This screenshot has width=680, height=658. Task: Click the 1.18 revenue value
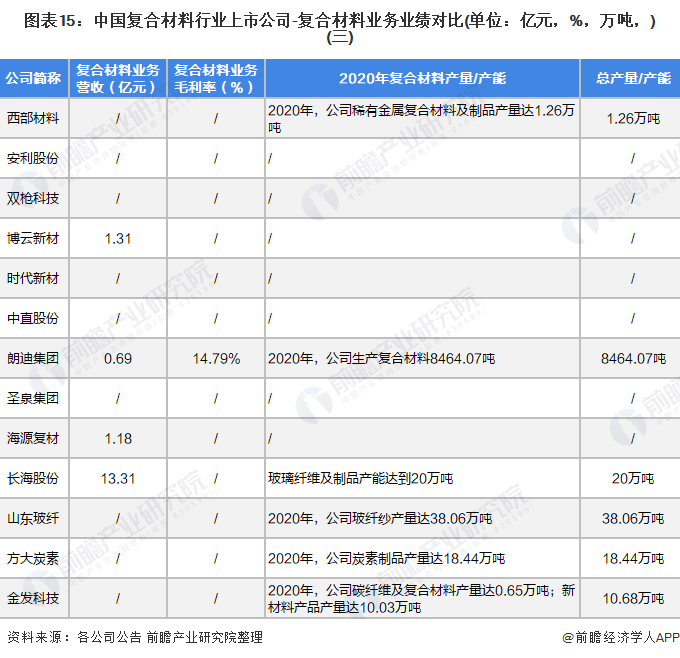(118, 438)
